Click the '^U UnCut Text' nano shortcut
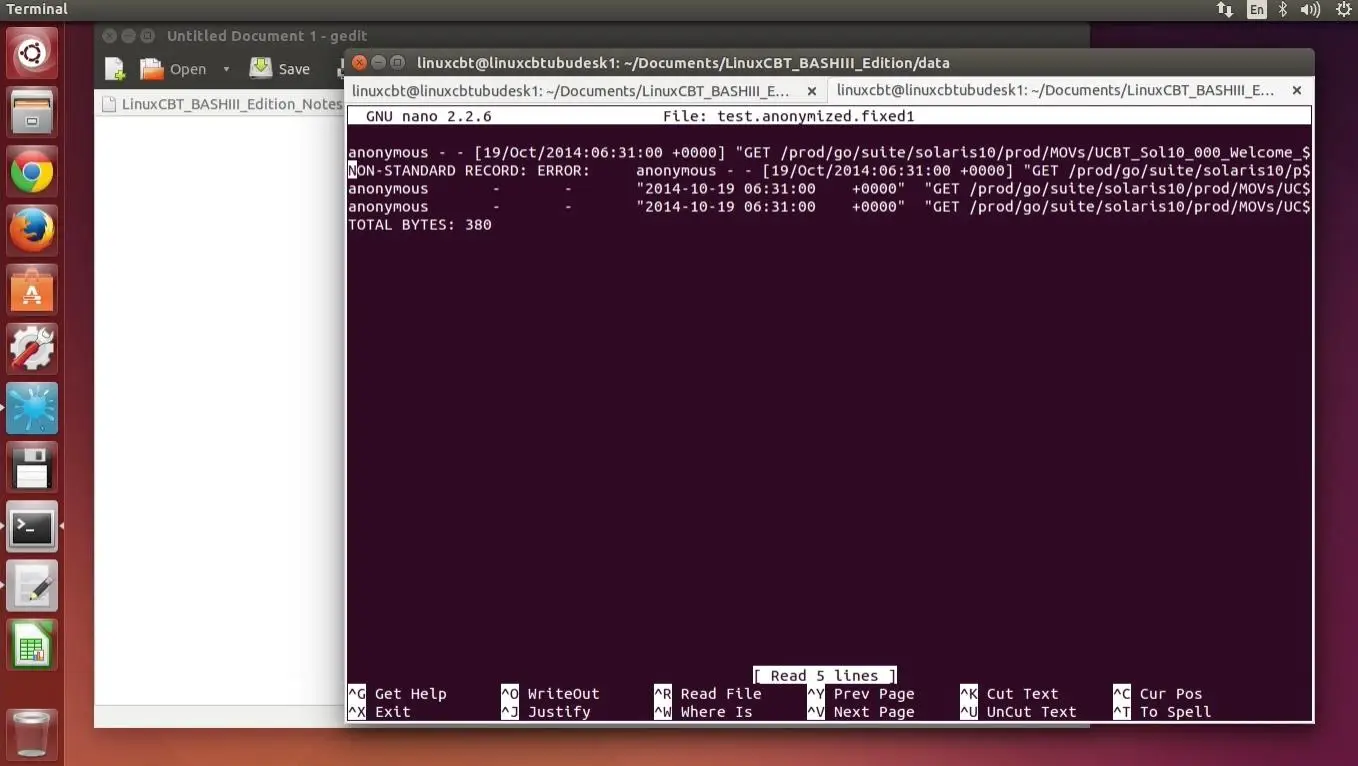Viewport: 1358px width, 766px height. (x=1019, y=712)
